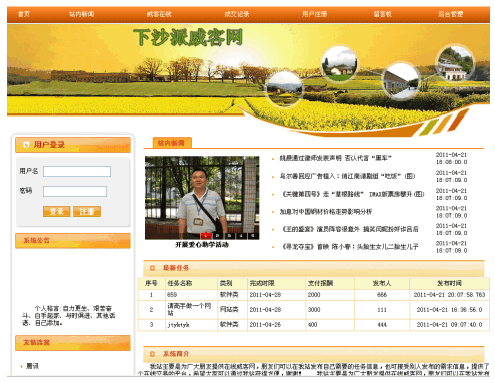495x383 pixels.
Task: Open the 《王的盛宴》 news headline
Action: click(350, 229)
